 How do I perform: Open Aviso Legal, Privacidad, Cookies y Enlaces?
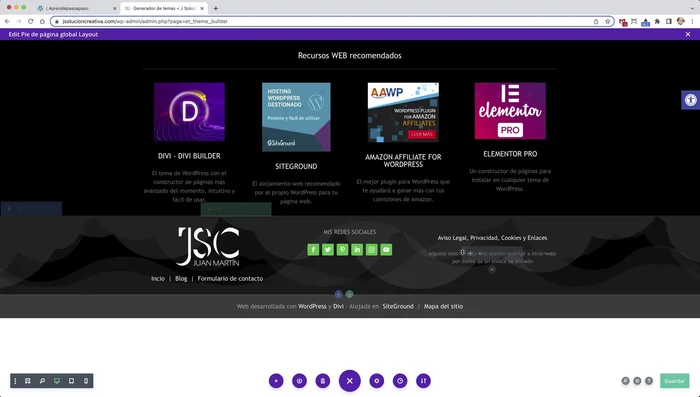pyautogui.click(x=492, y=238)
